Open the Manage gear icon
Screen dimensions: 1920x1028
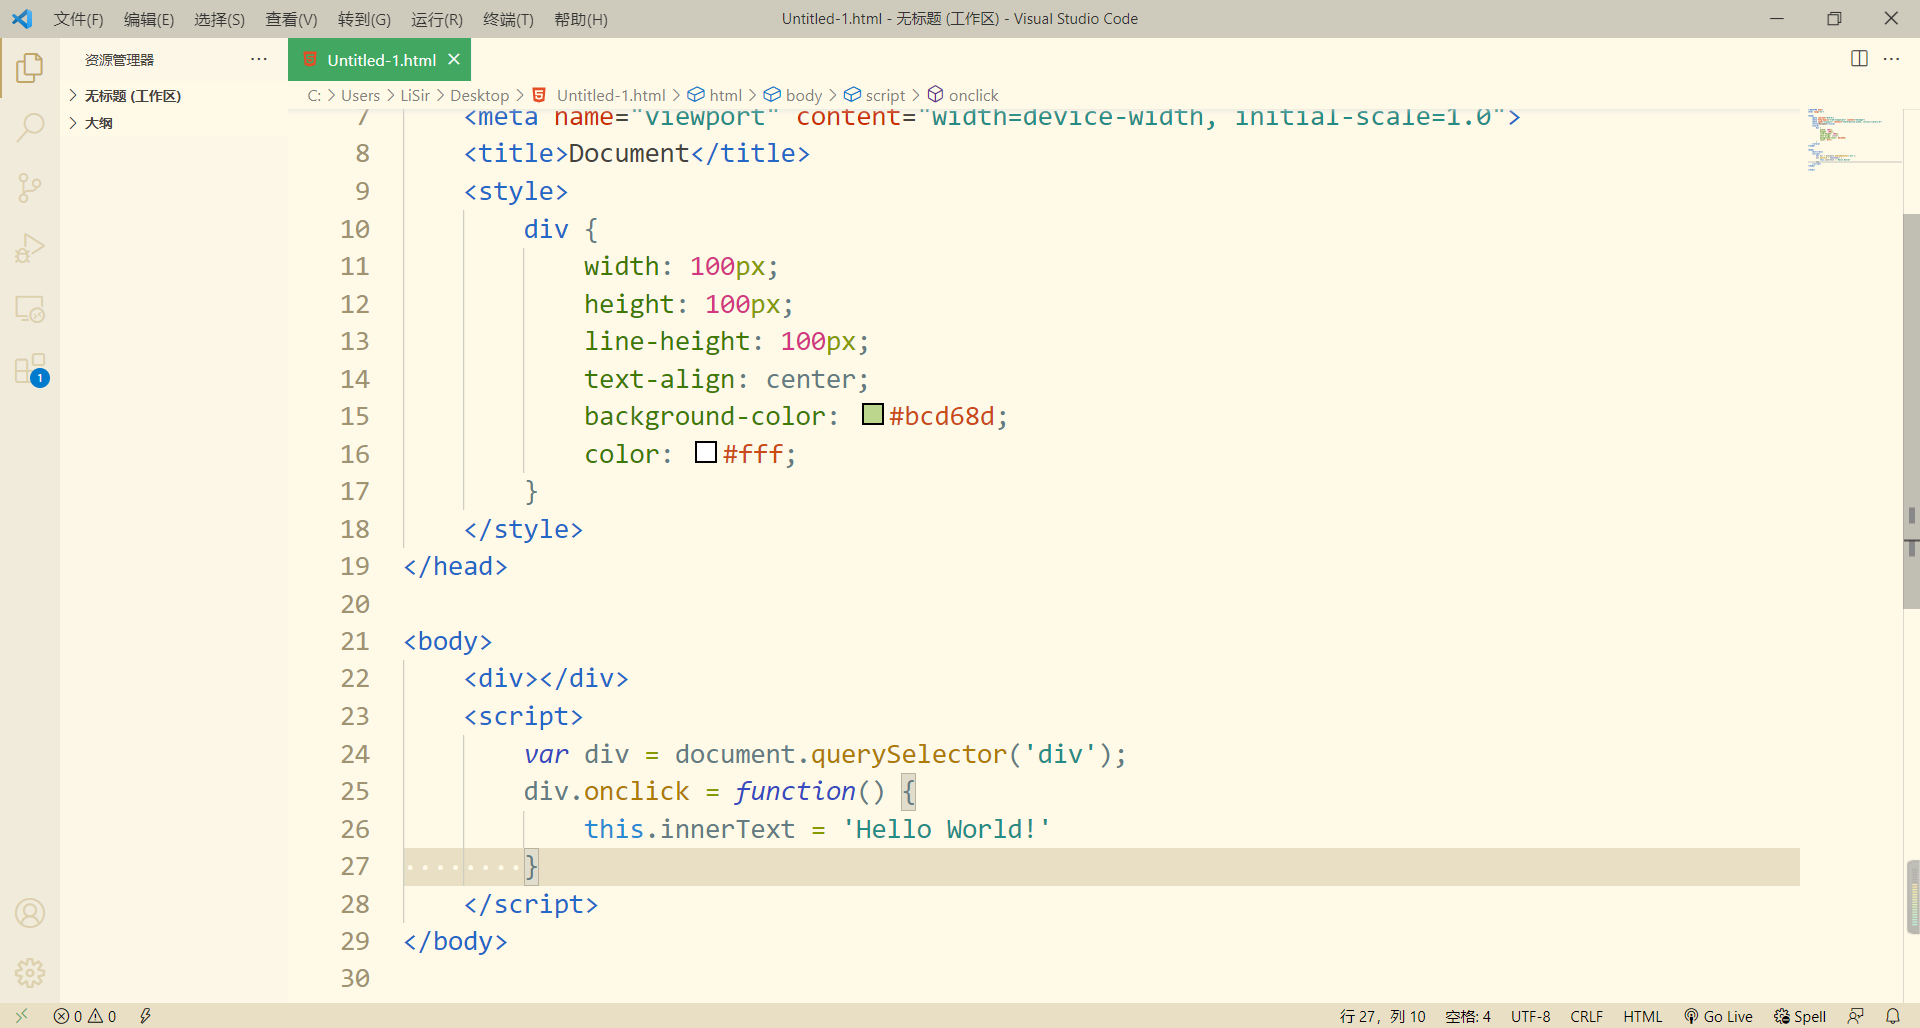(x=30, y=972)
